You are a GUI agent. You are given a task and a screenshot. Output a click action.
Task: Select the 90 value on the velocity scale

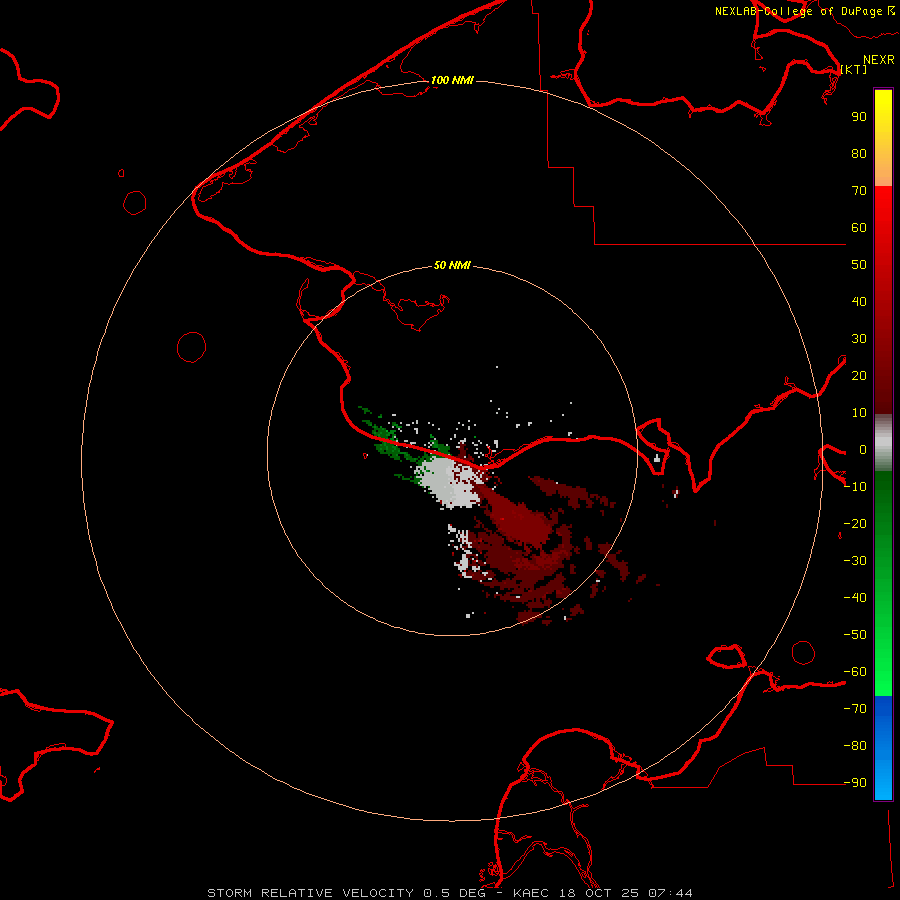(859, 117)
